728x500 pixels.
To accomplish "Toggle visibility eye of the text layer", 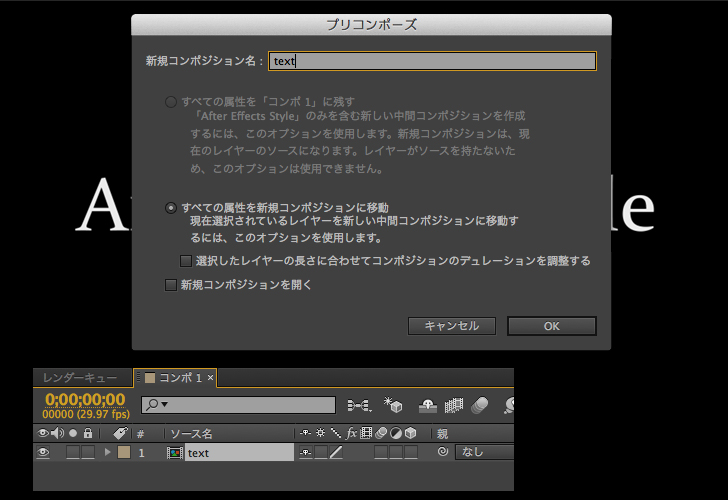I will [x=43, y=453].
